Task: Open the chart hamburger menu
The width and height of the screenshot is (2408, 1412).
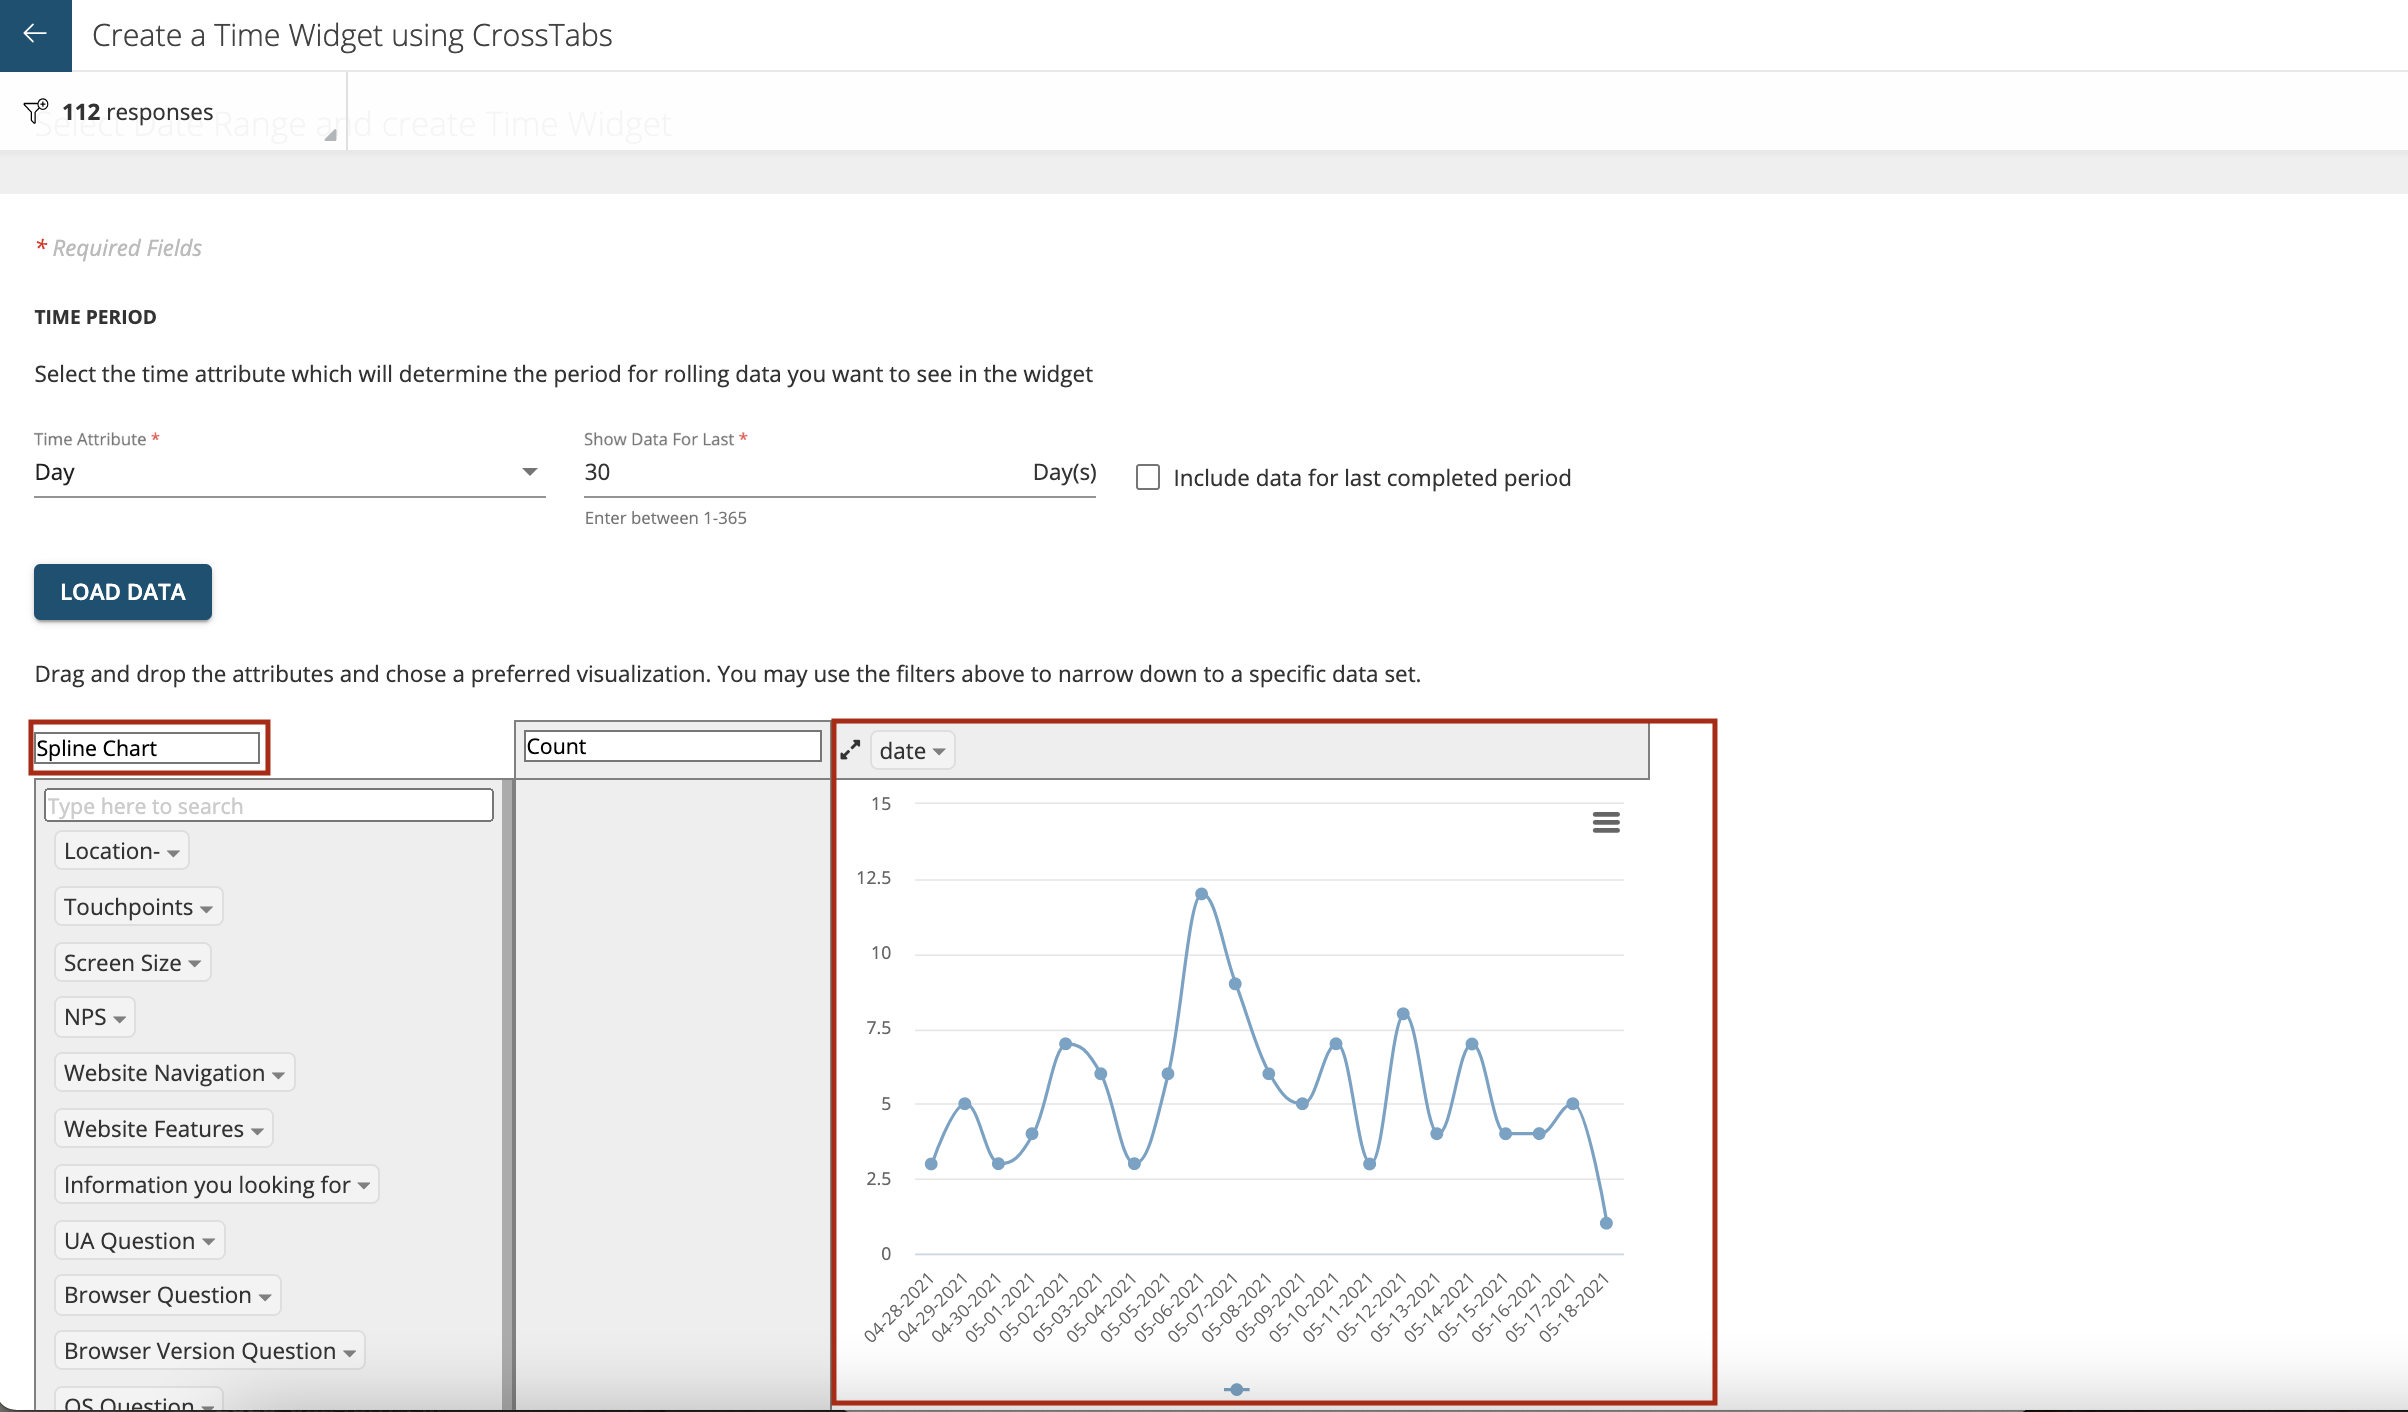Action: 1606,822
